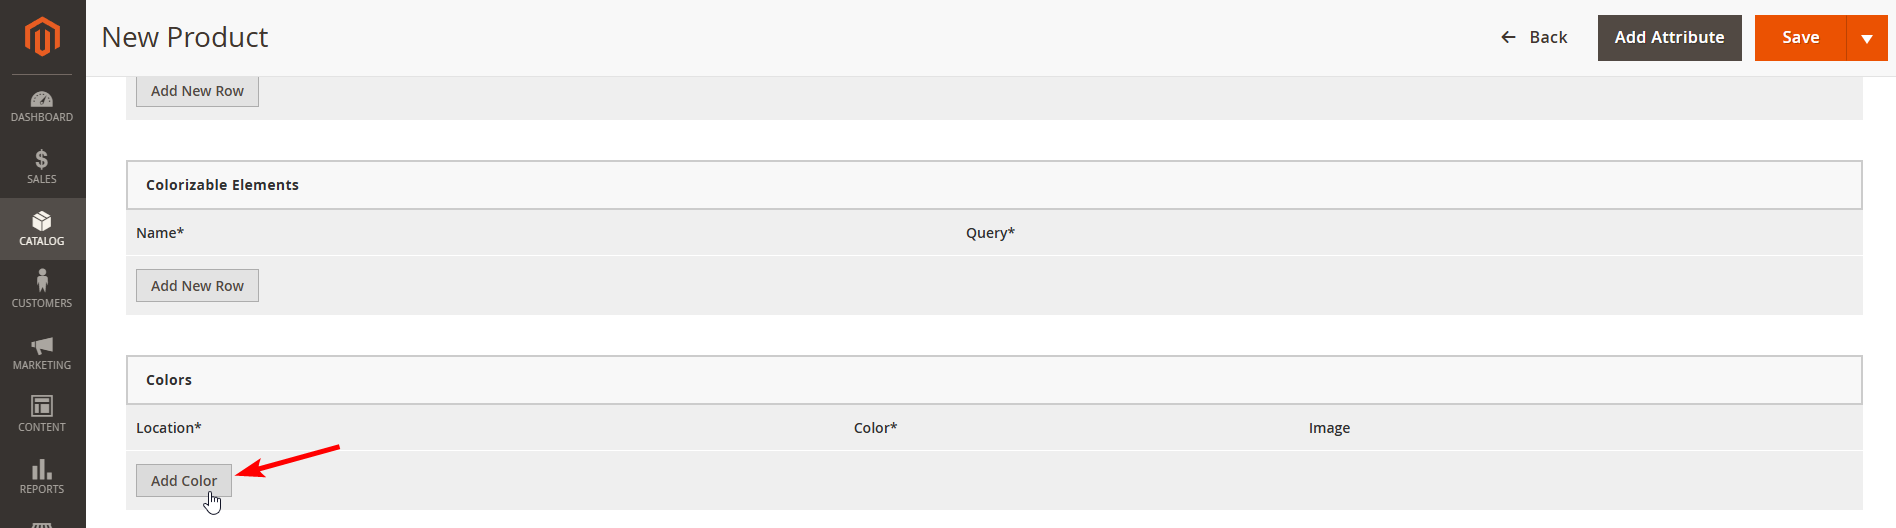Open the Catalog menu

pos(42,229)
